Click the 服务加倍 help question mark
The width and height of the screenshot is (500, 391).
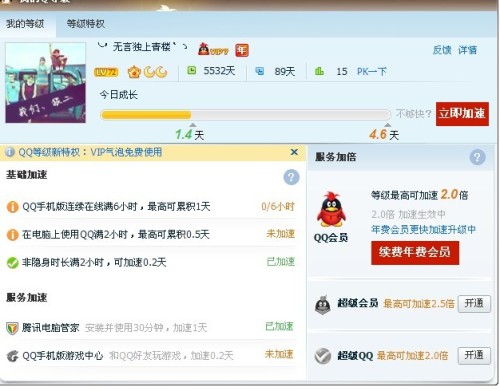point(477,157)
